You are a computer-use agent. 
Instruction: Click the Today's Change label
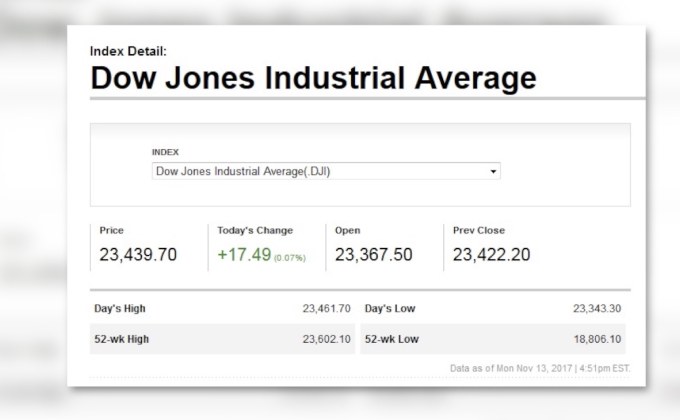coord(253,230)
